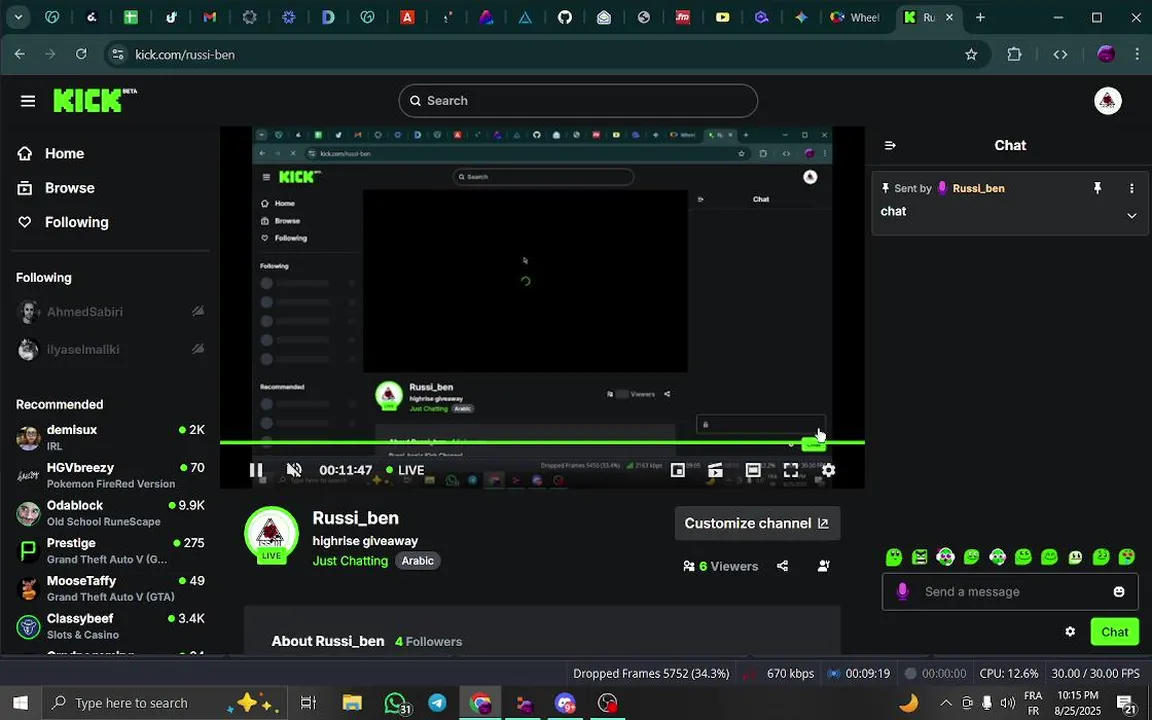Open the video player settings gear
This screenshot has height=720, width=1152.
coord(829,470)
